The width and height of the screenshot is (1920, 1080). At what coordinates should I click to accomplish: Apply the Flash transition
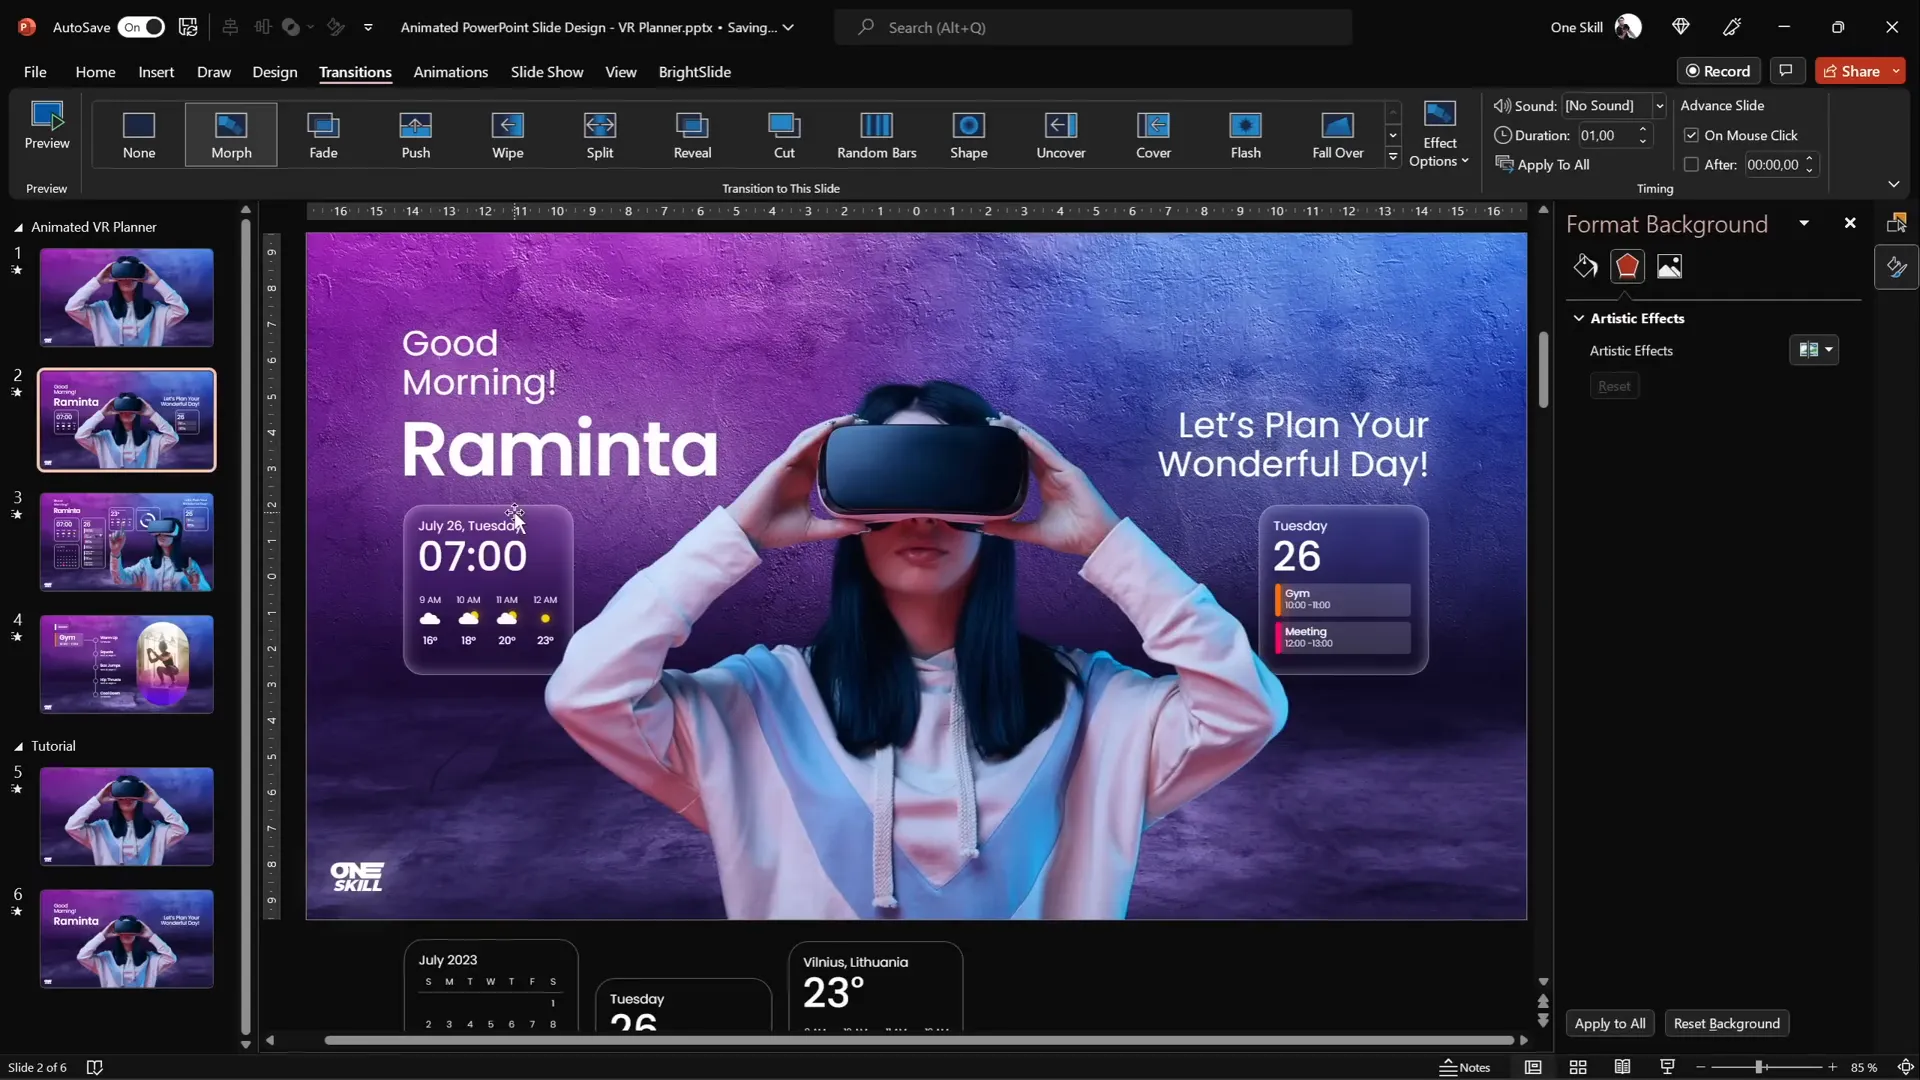pos(1245,134)
